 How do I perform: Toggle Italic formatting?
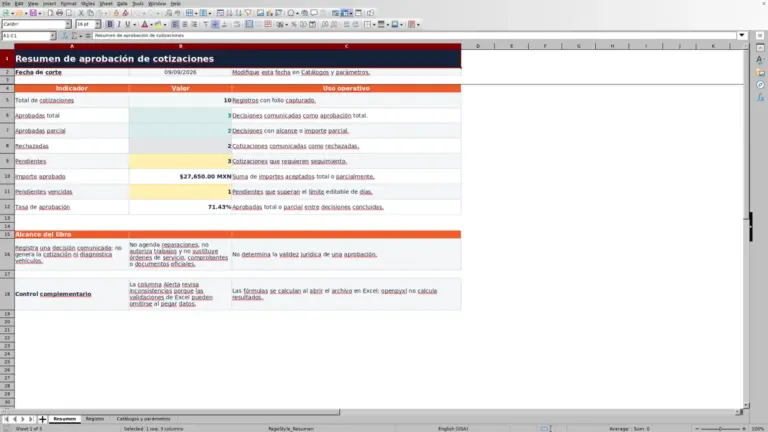pos(119,24)
